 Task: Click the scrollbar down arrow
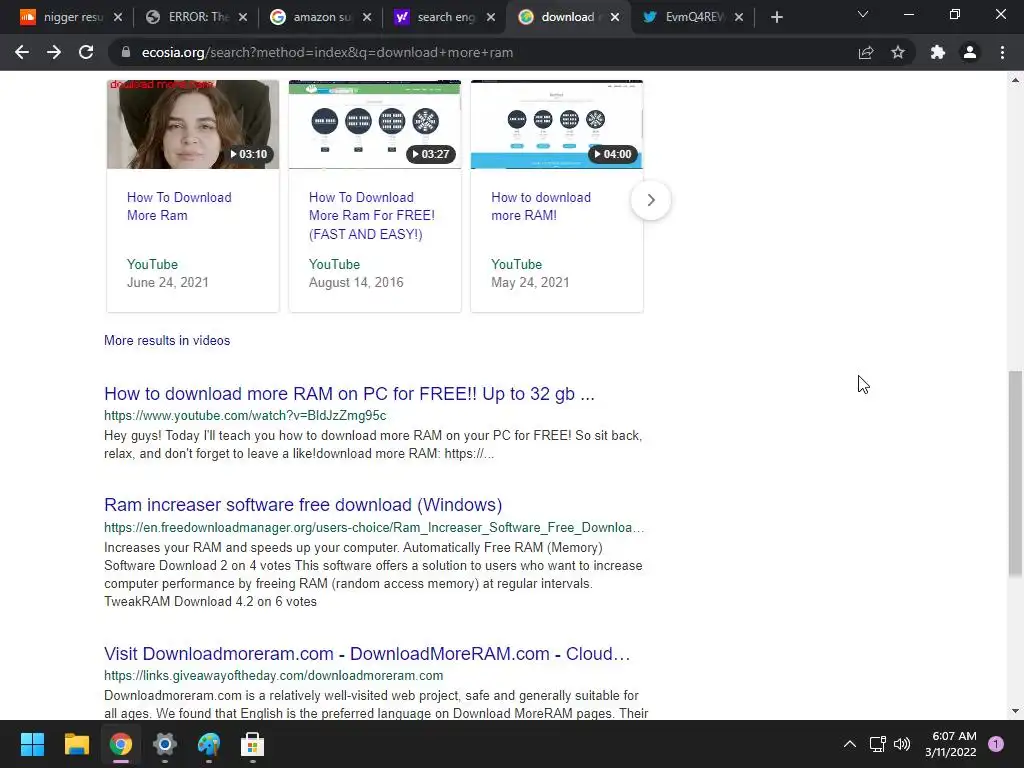pos(1015,711)
